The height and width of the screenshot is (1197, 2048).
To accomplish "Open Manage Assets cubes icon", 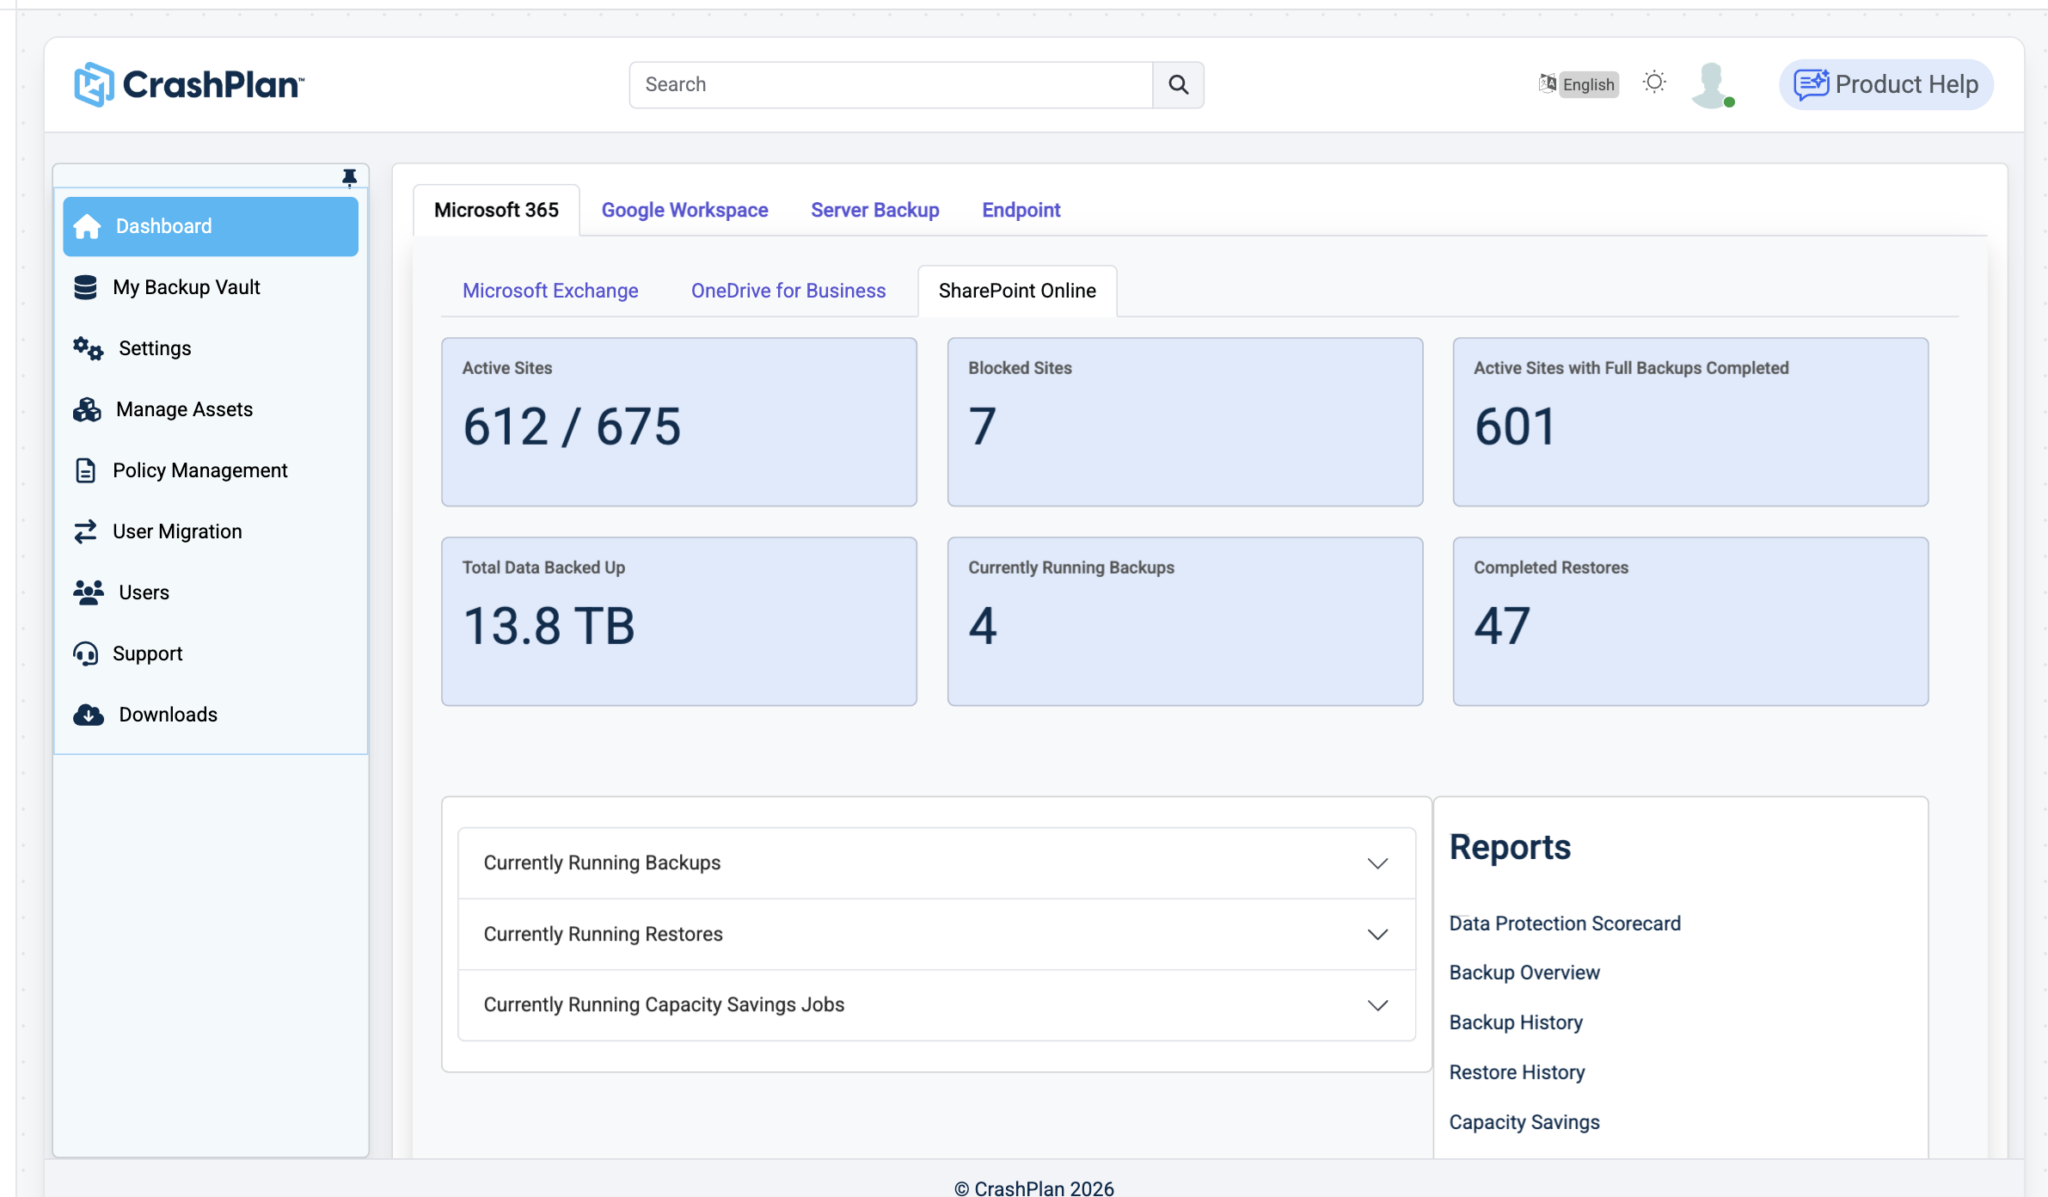I will (x=87, y=410).
